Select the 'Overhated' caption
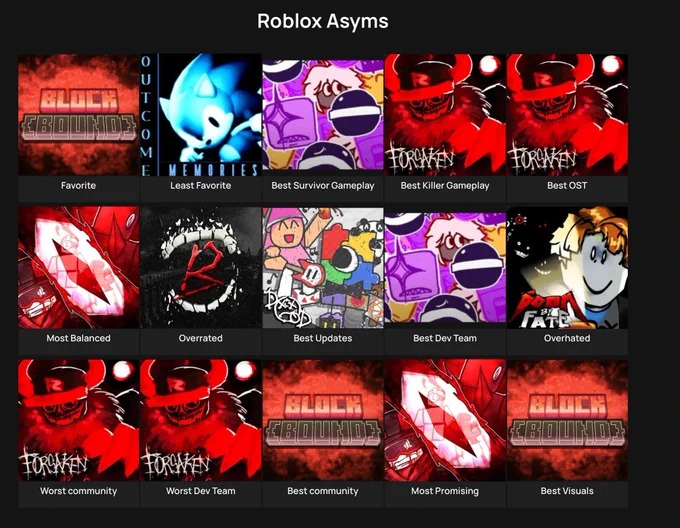Screen dimensions: 680x528 [567, 338]
